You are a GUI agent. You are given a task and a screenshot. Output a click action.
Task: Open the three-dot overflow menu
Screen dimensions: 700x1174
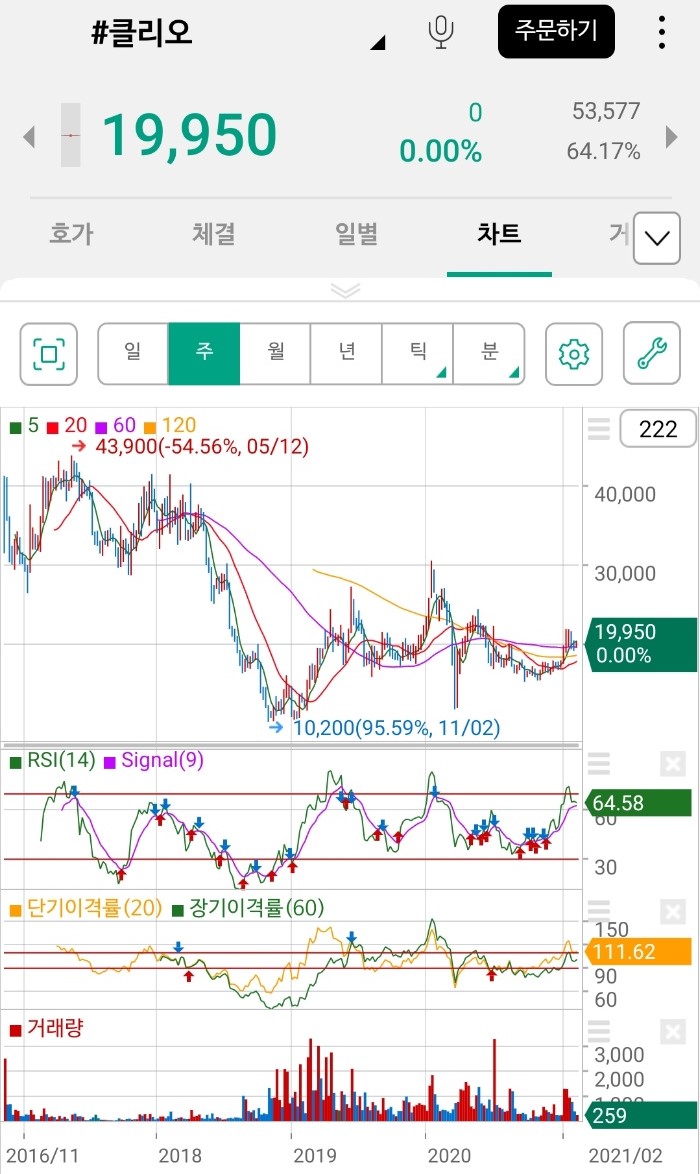click(661, 31)
